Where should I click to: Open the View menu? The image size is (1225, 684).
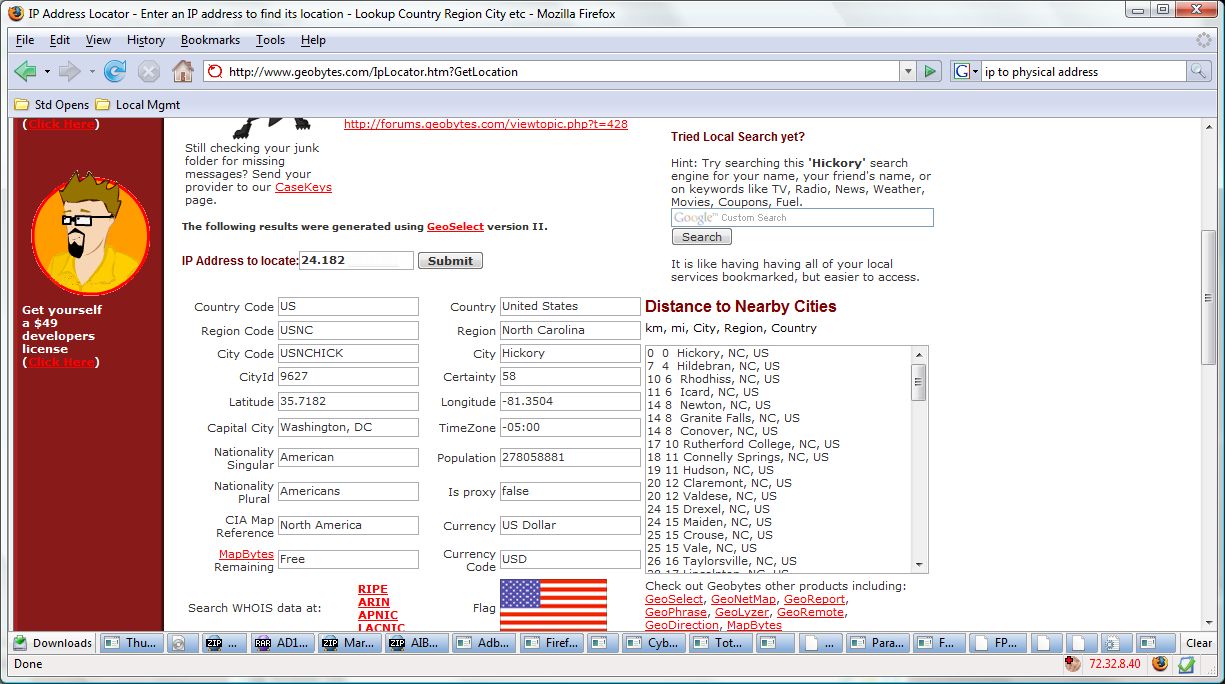click(98, 40)
